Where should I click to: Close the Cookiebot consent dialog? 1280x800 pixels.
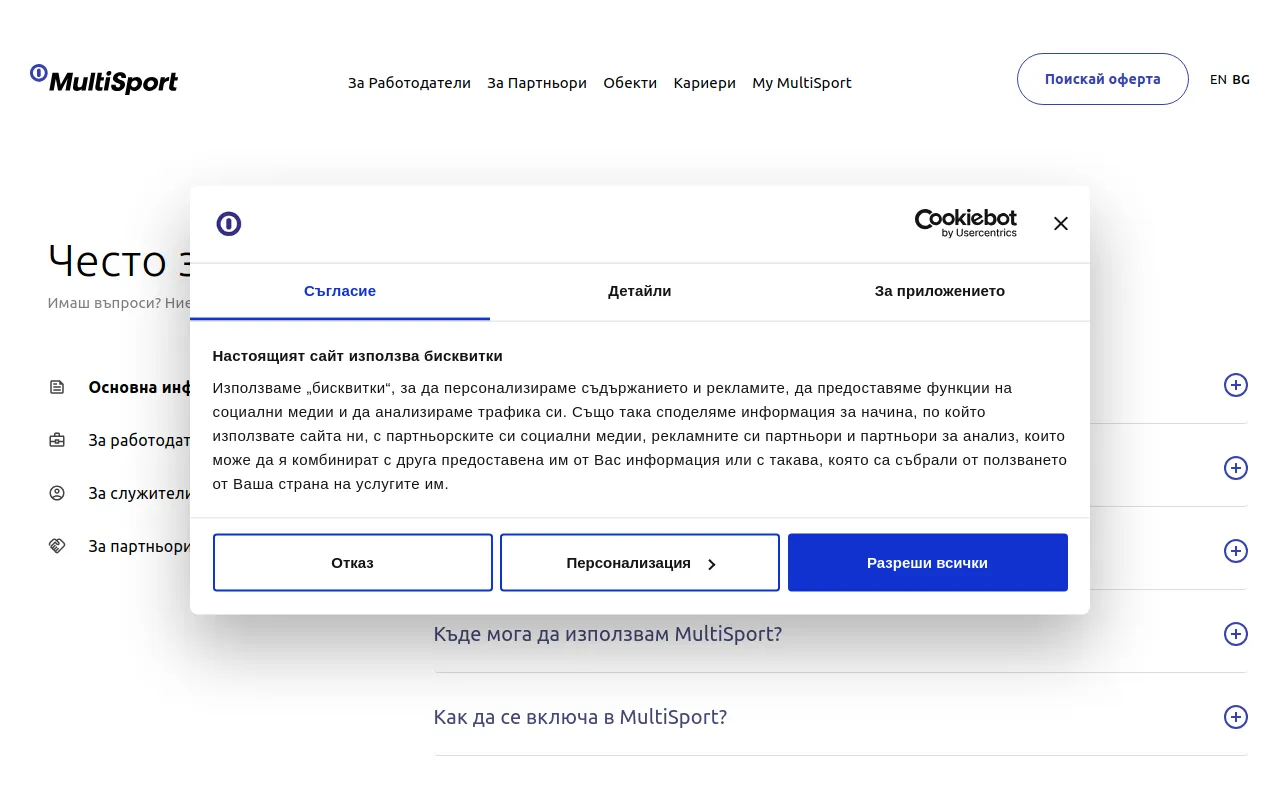1061,223
